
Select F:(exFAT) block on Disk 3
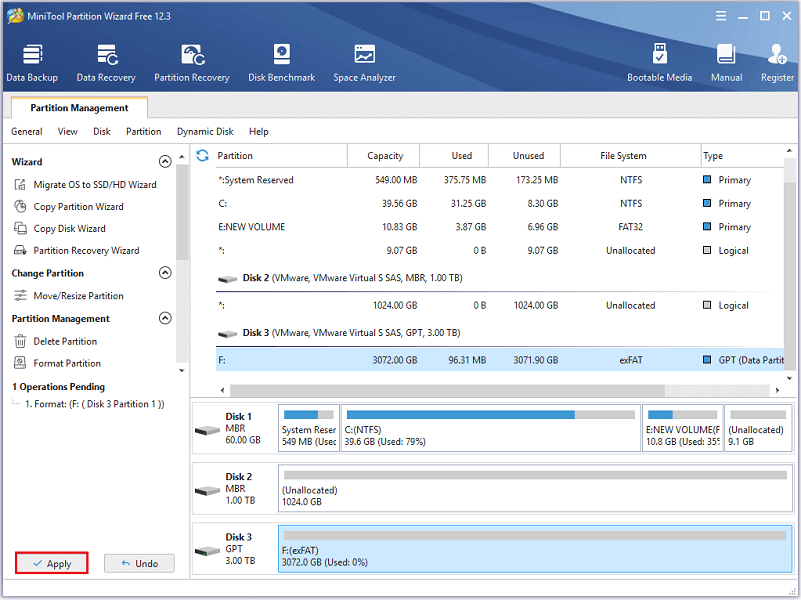pos(535,549)
